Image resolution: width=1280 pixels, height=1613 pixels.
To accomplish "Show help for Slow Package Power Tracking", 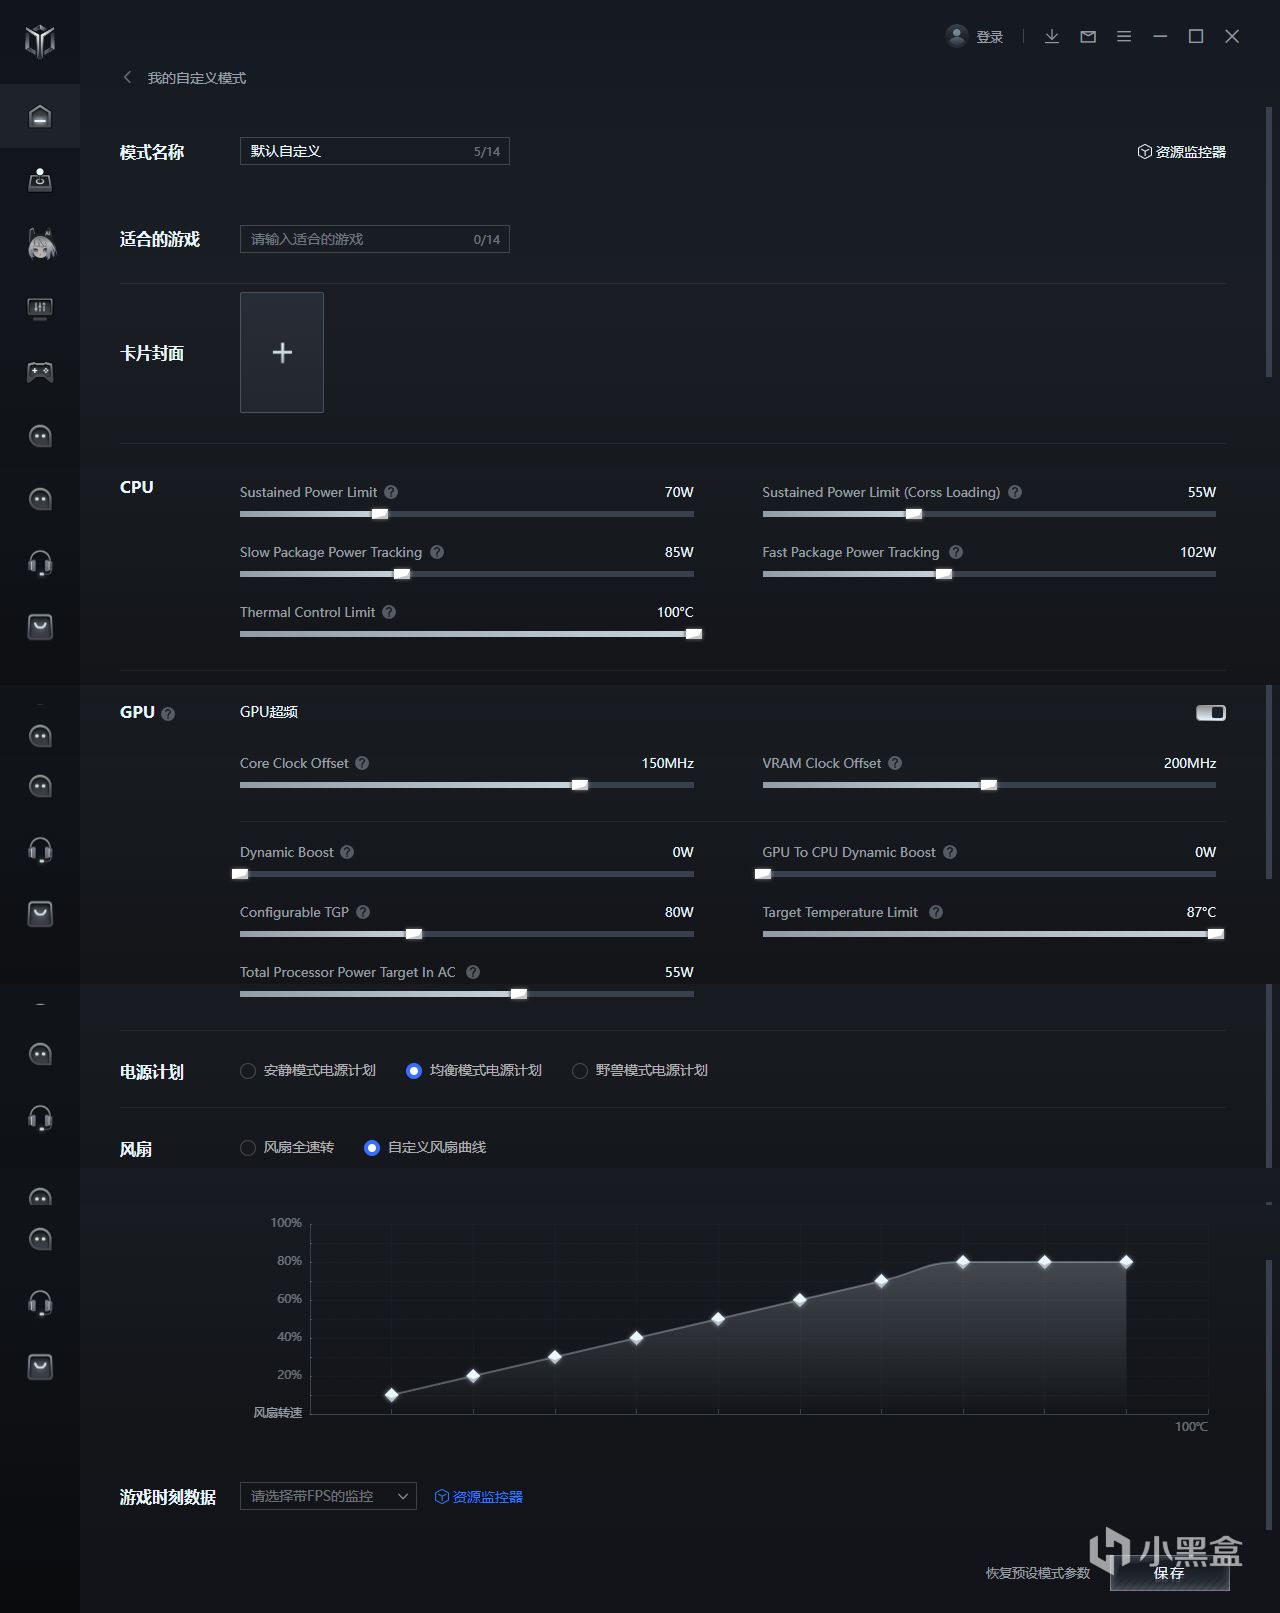I will (437, 552).
